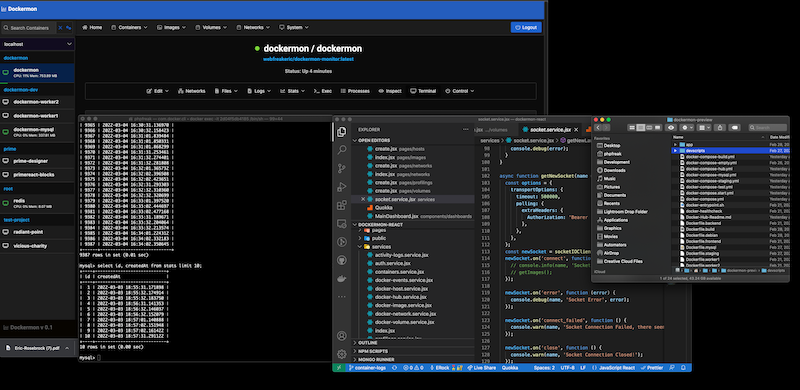The width and height of the screenshot is (800, 390).
Task: Click Finder Quick Look eye icon
Action: coord(670,127)
